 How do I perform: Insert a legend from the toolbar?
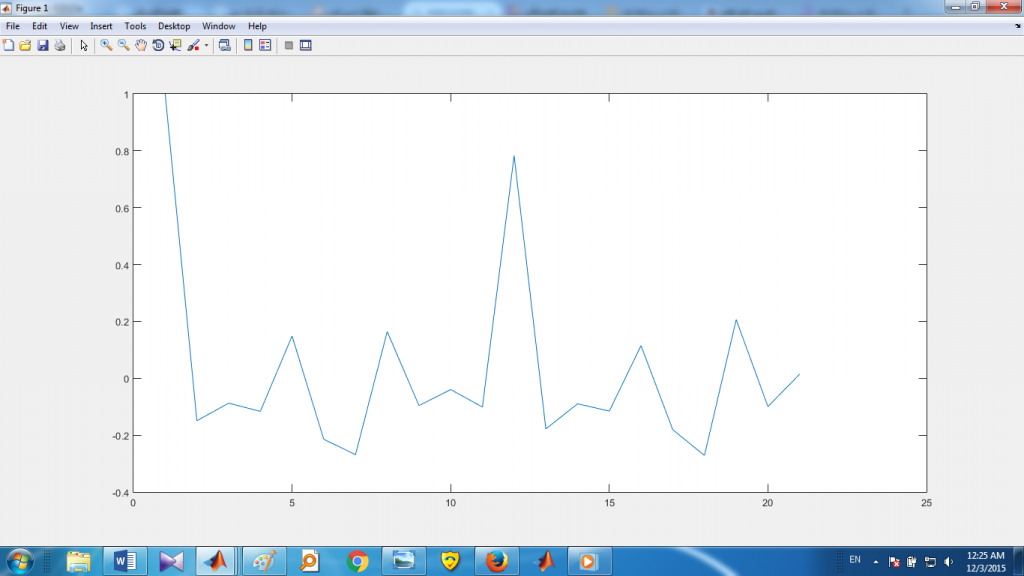(265, 45)
